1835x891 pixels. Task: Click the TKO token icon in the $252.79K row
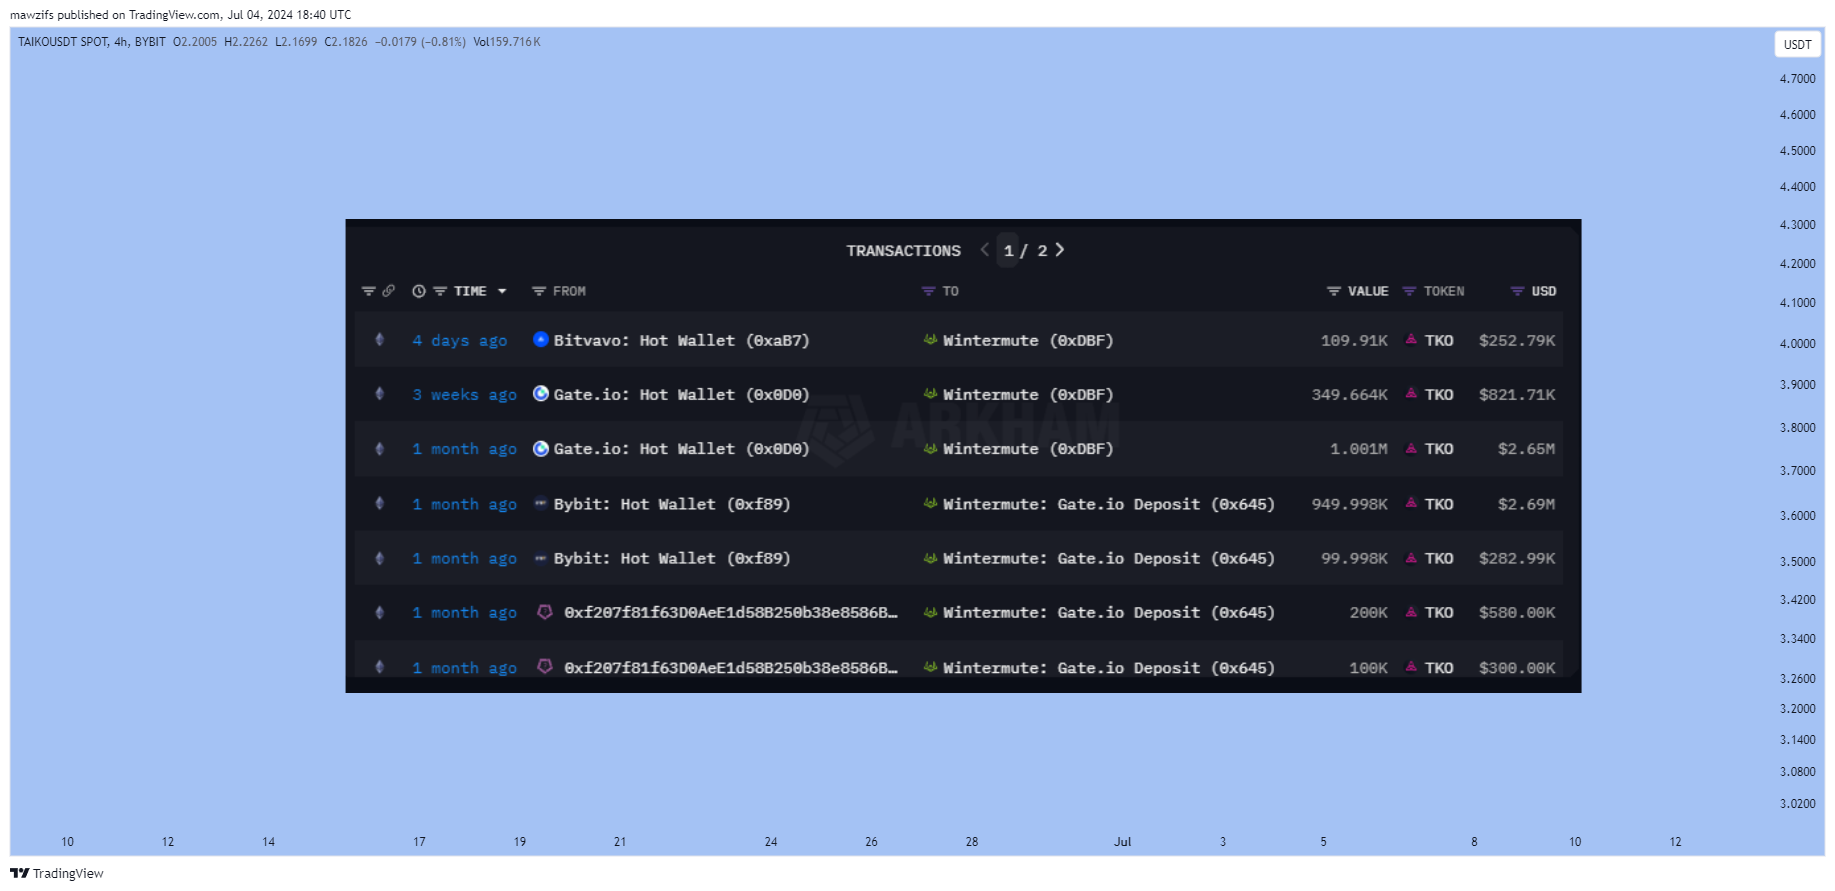(1411, 339)
